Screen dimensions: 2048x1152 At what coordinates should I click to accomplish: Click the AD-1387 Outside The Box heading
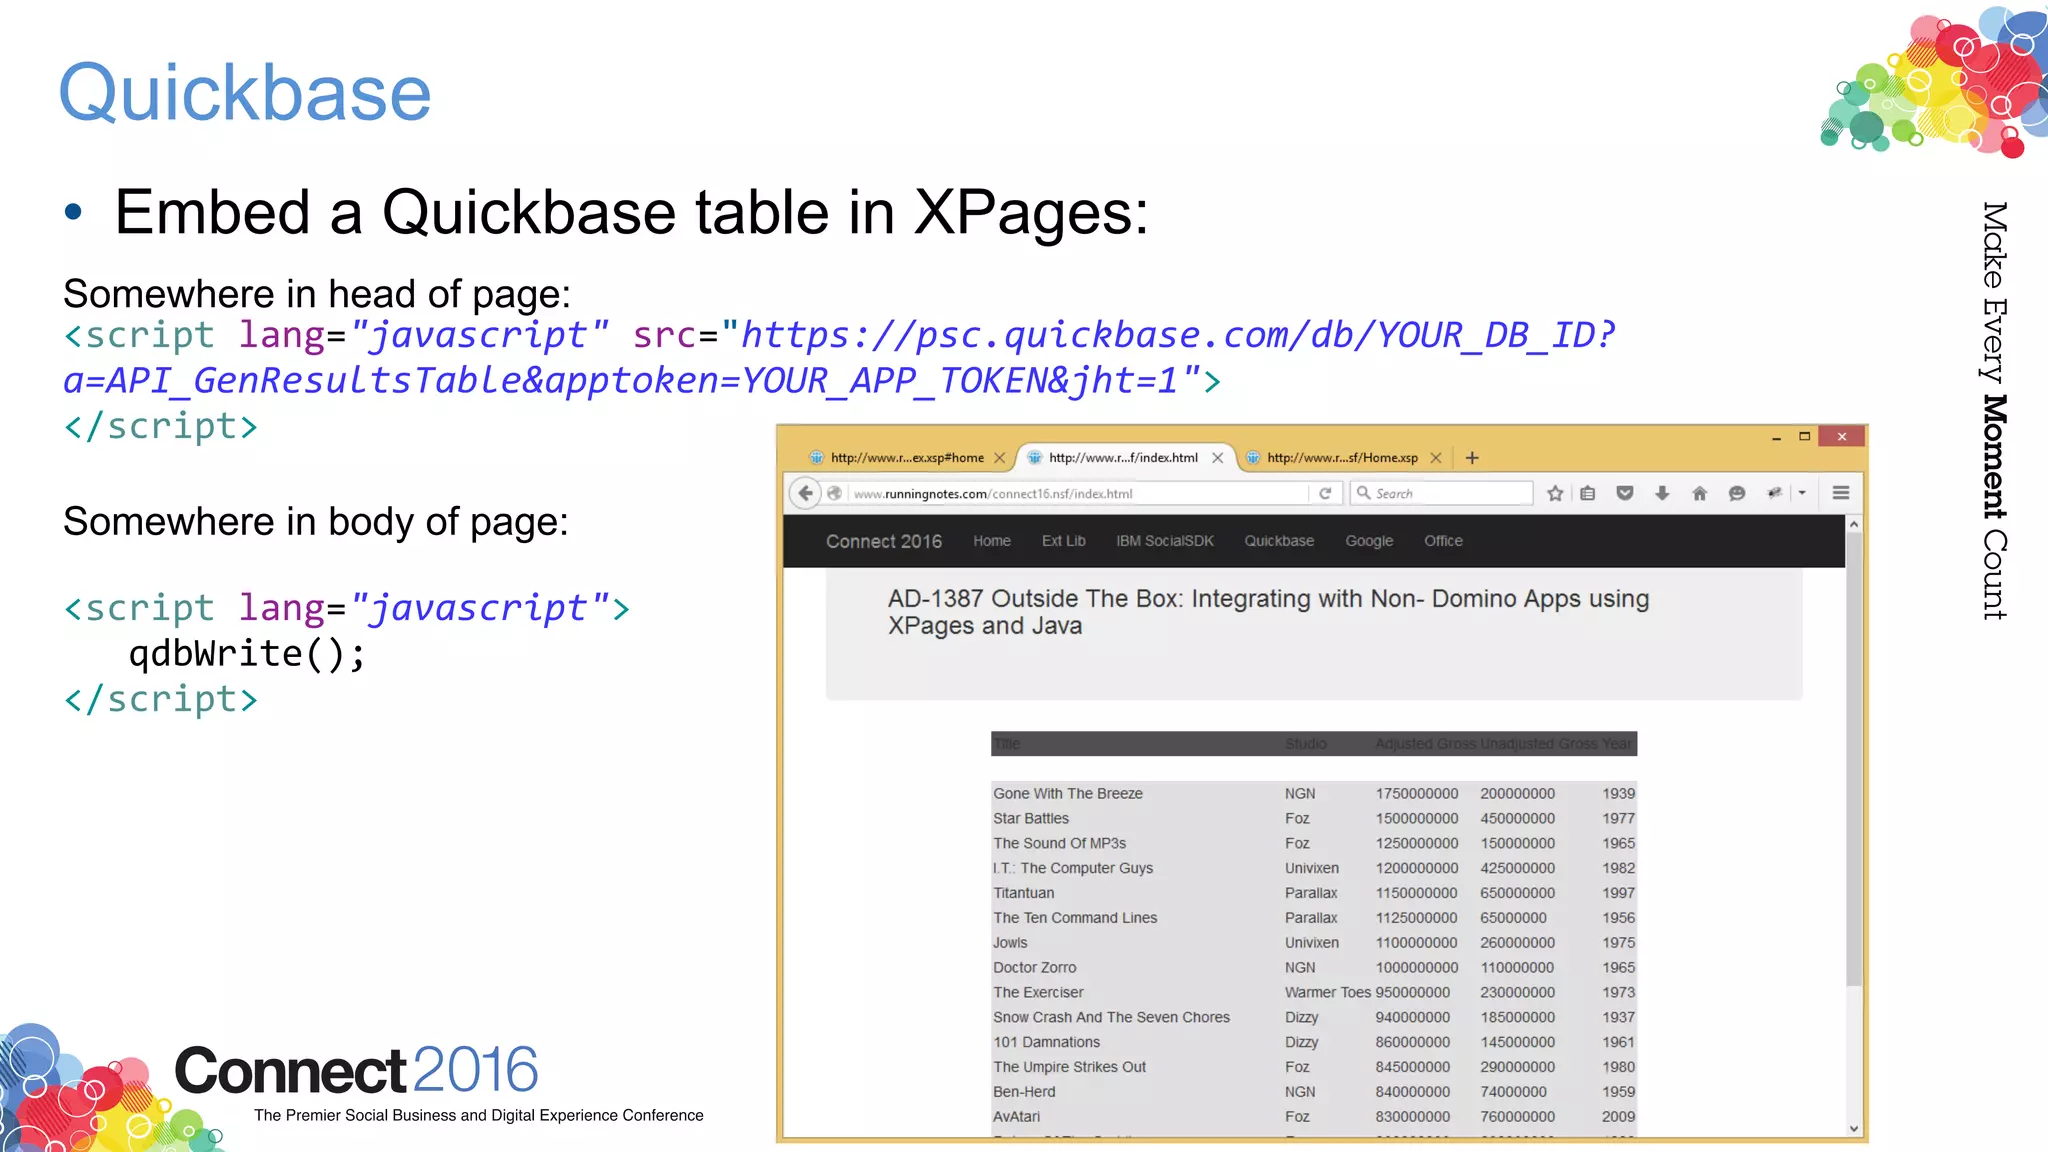tap(1268, 612)
